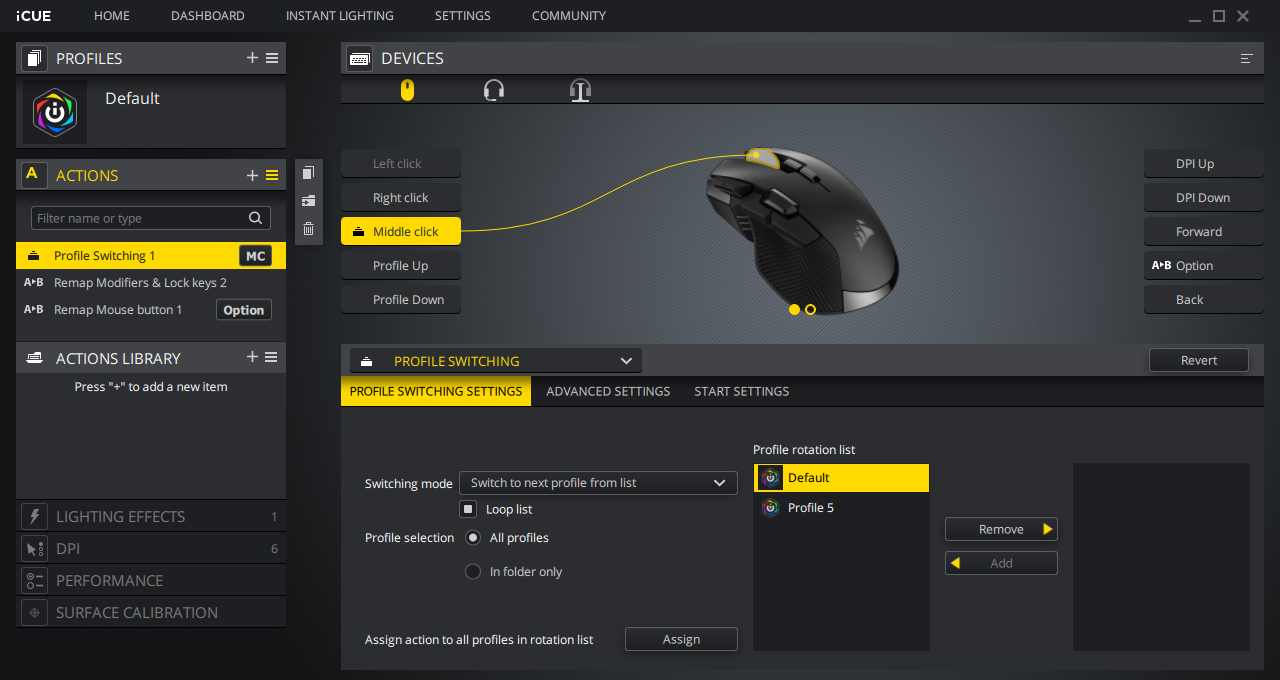Click the Remove button

click(1001, 529)
